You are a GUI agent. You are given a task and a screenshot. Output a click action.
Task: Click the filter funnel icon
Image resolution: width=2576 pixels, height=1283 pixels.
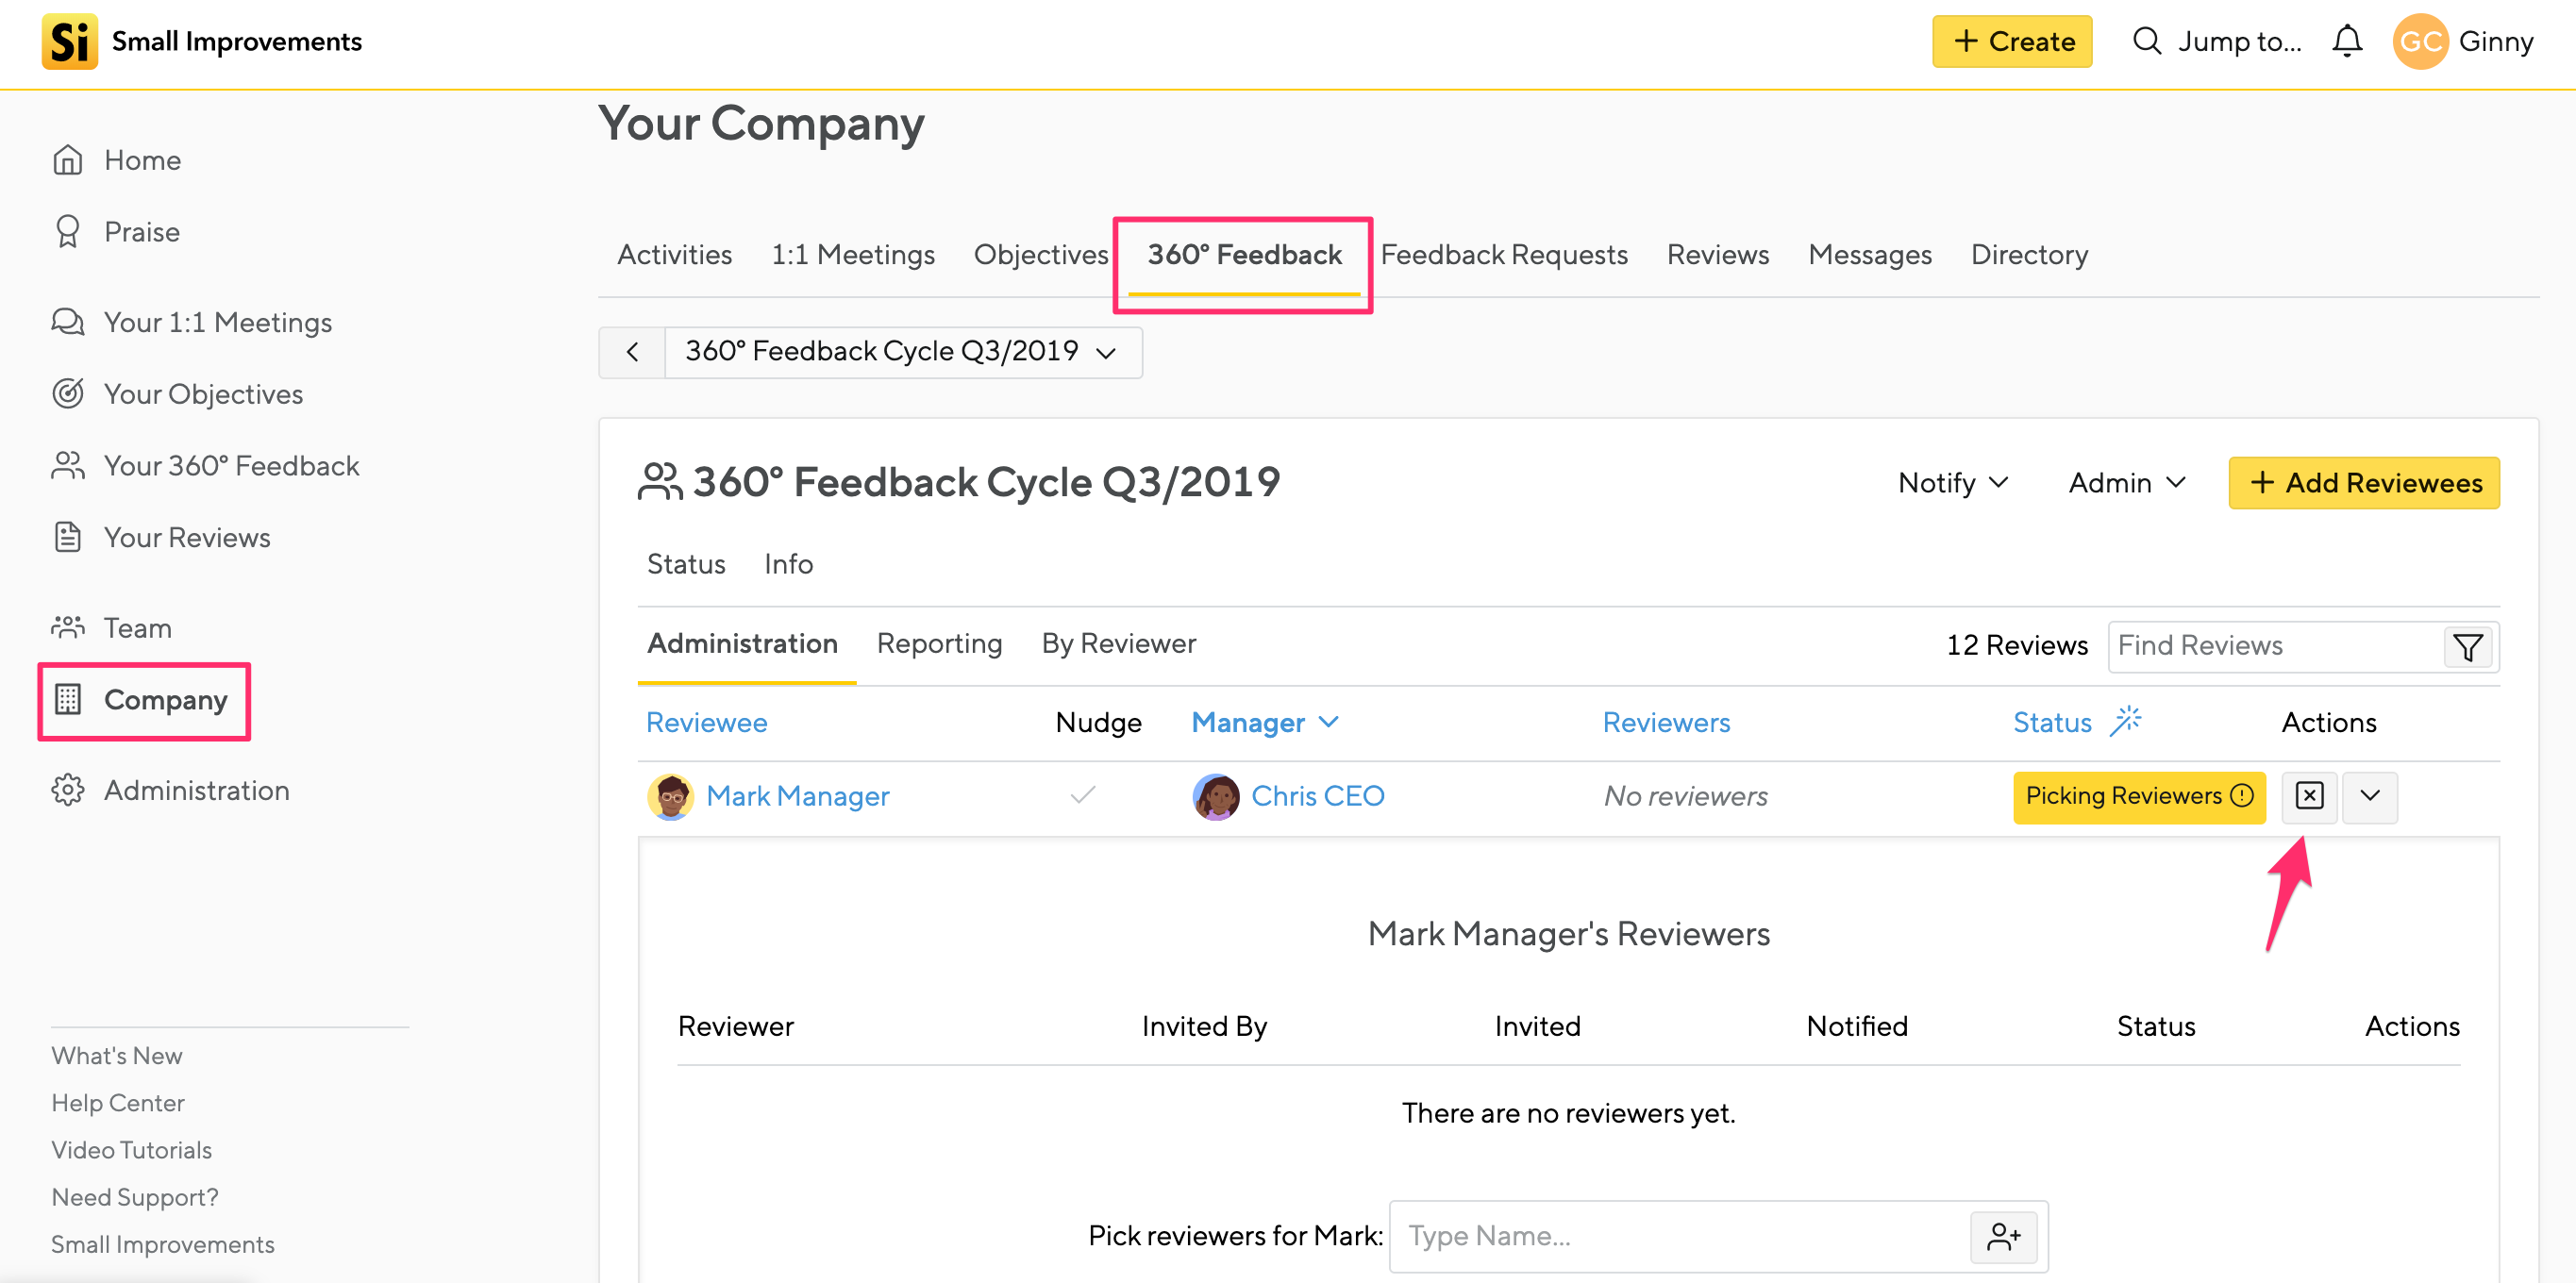tap(2467, 647)
